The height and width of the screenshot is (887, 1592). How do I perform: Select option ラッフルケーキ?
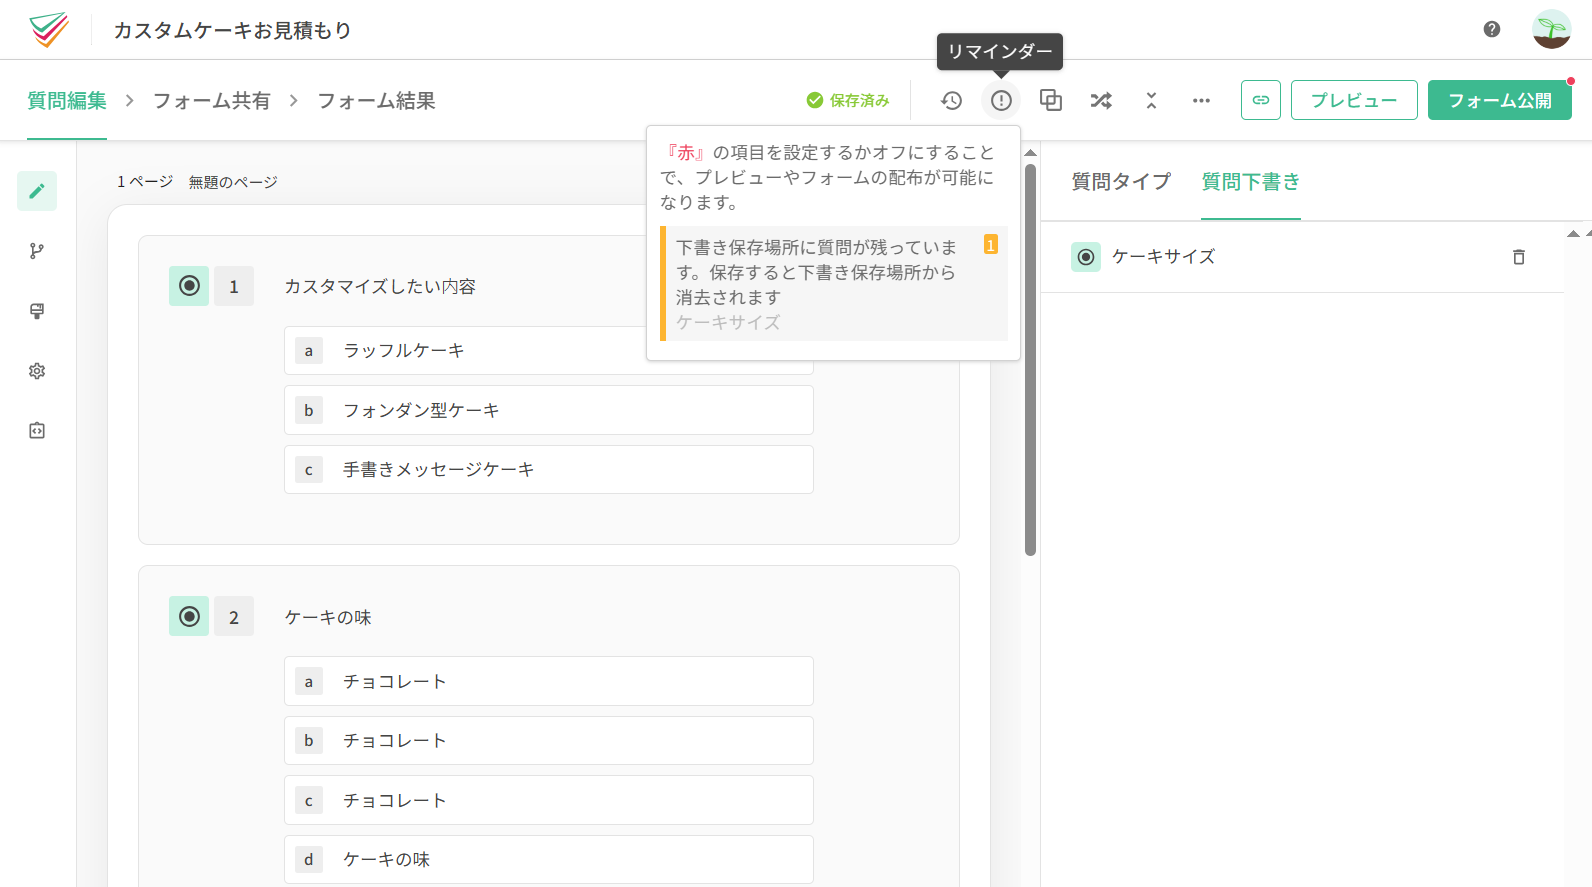tap(549, 350)
